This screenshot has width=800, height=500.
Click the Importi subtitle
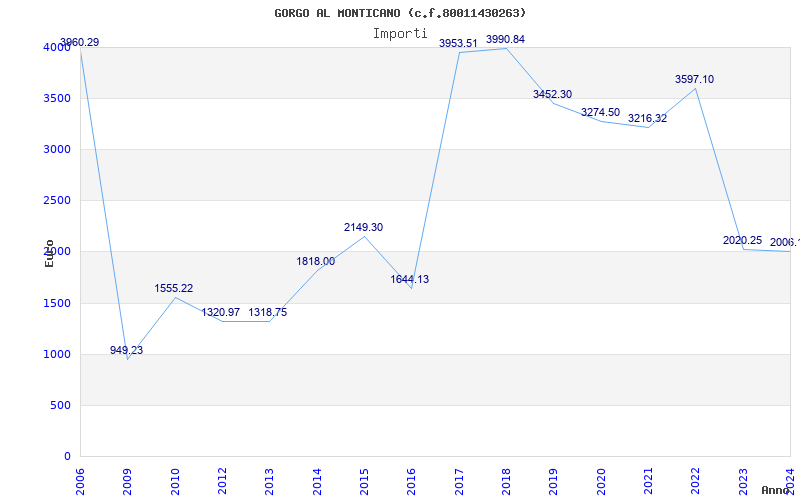[400, 34]
